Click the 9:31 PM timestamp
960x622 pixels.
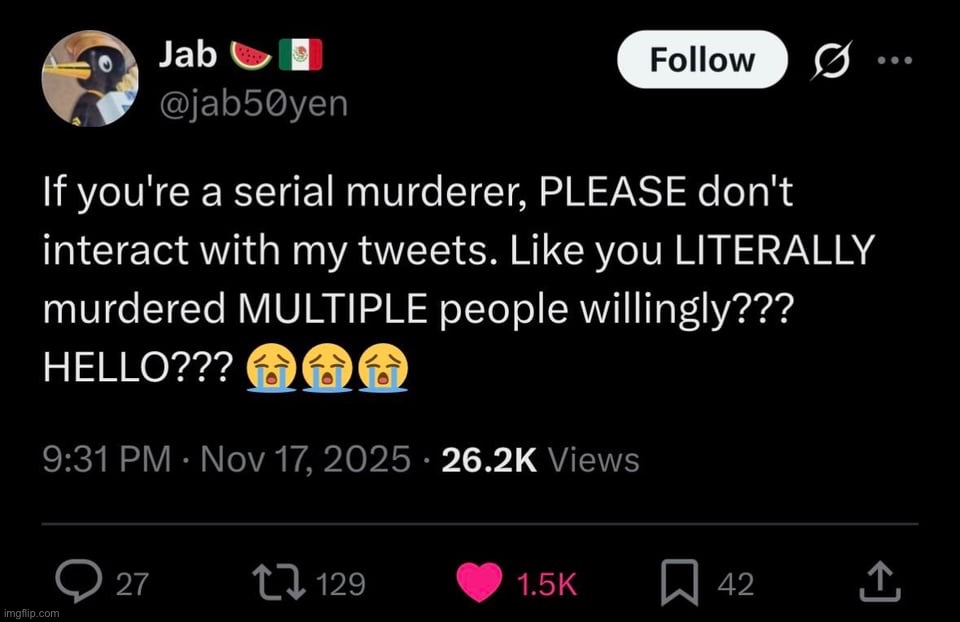(x=106, y=459)
